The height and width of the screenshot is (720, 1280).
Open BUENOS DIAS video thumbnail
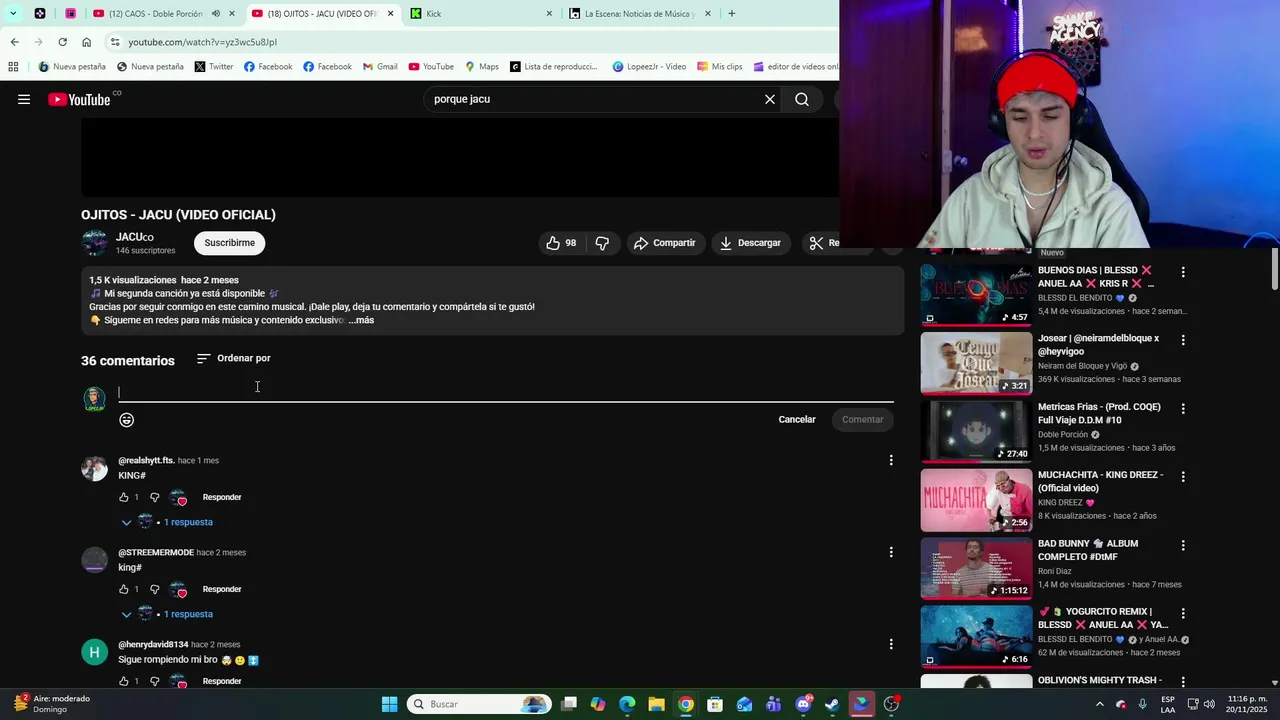(x=976, y=294)
